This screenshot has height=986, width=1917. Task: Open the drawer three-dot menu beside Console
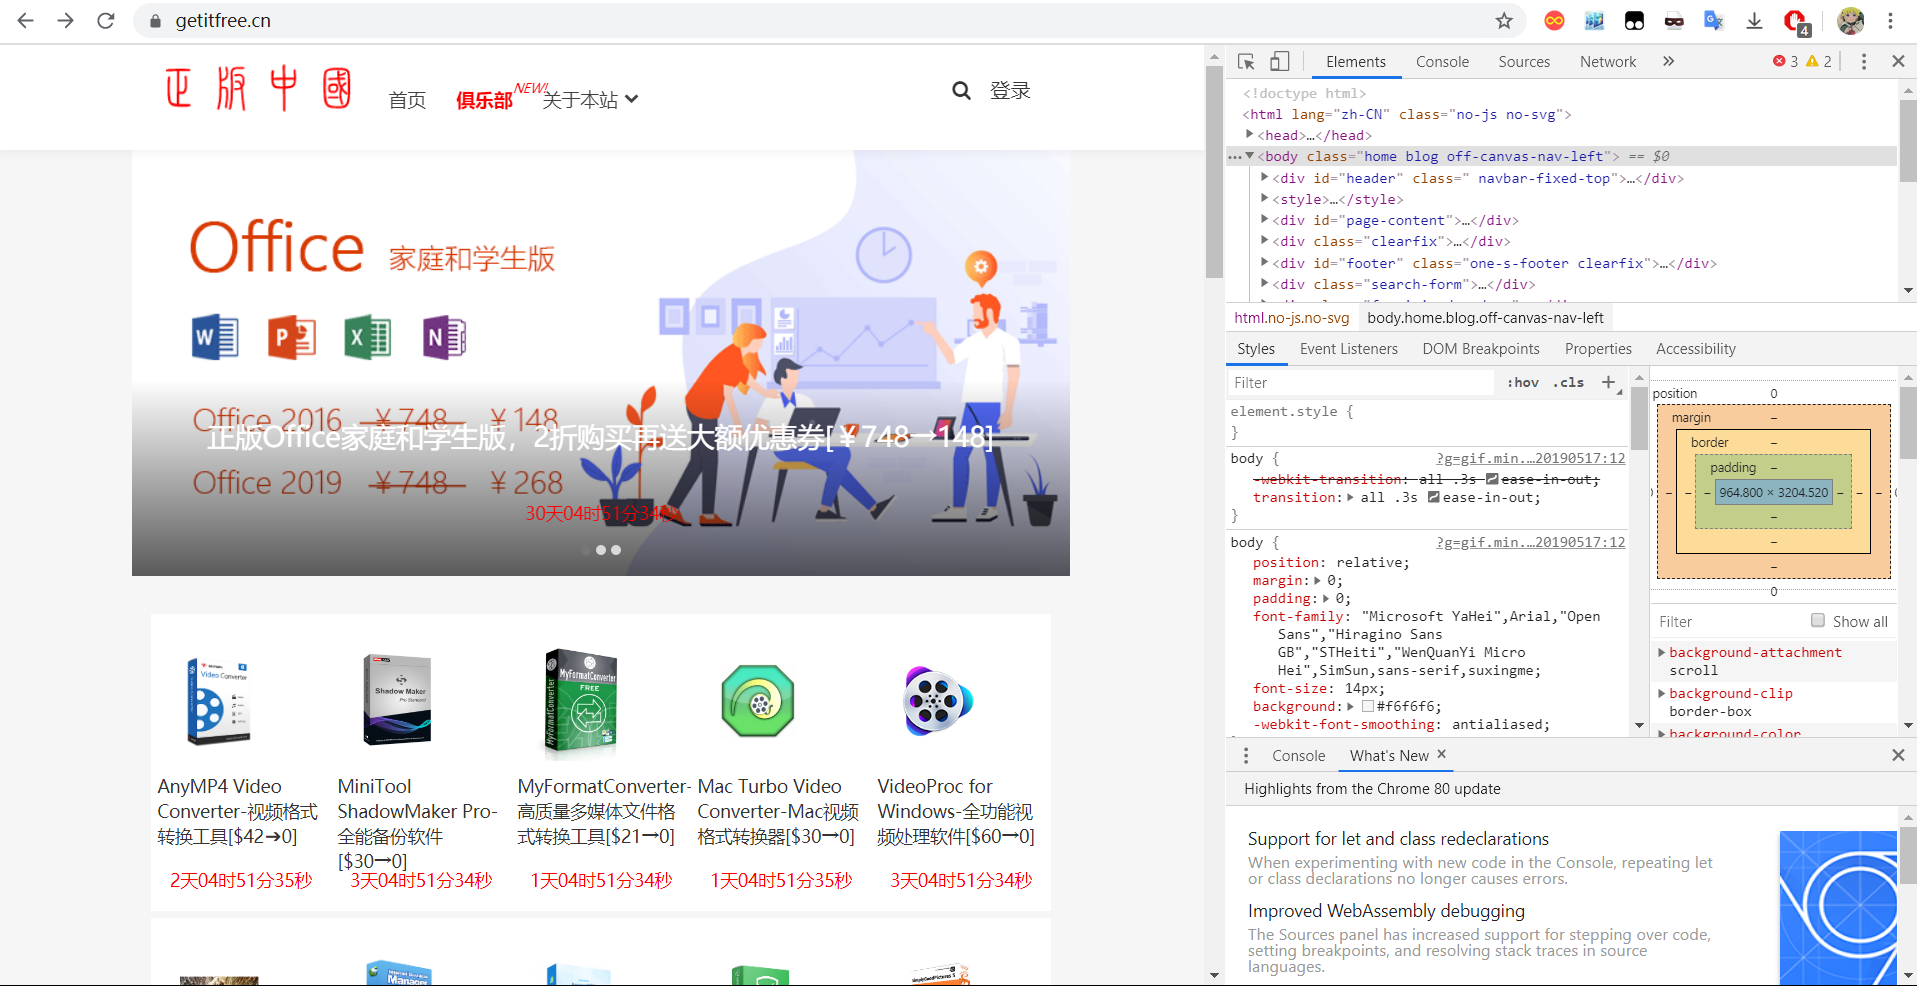click(x=1246, y=756)
